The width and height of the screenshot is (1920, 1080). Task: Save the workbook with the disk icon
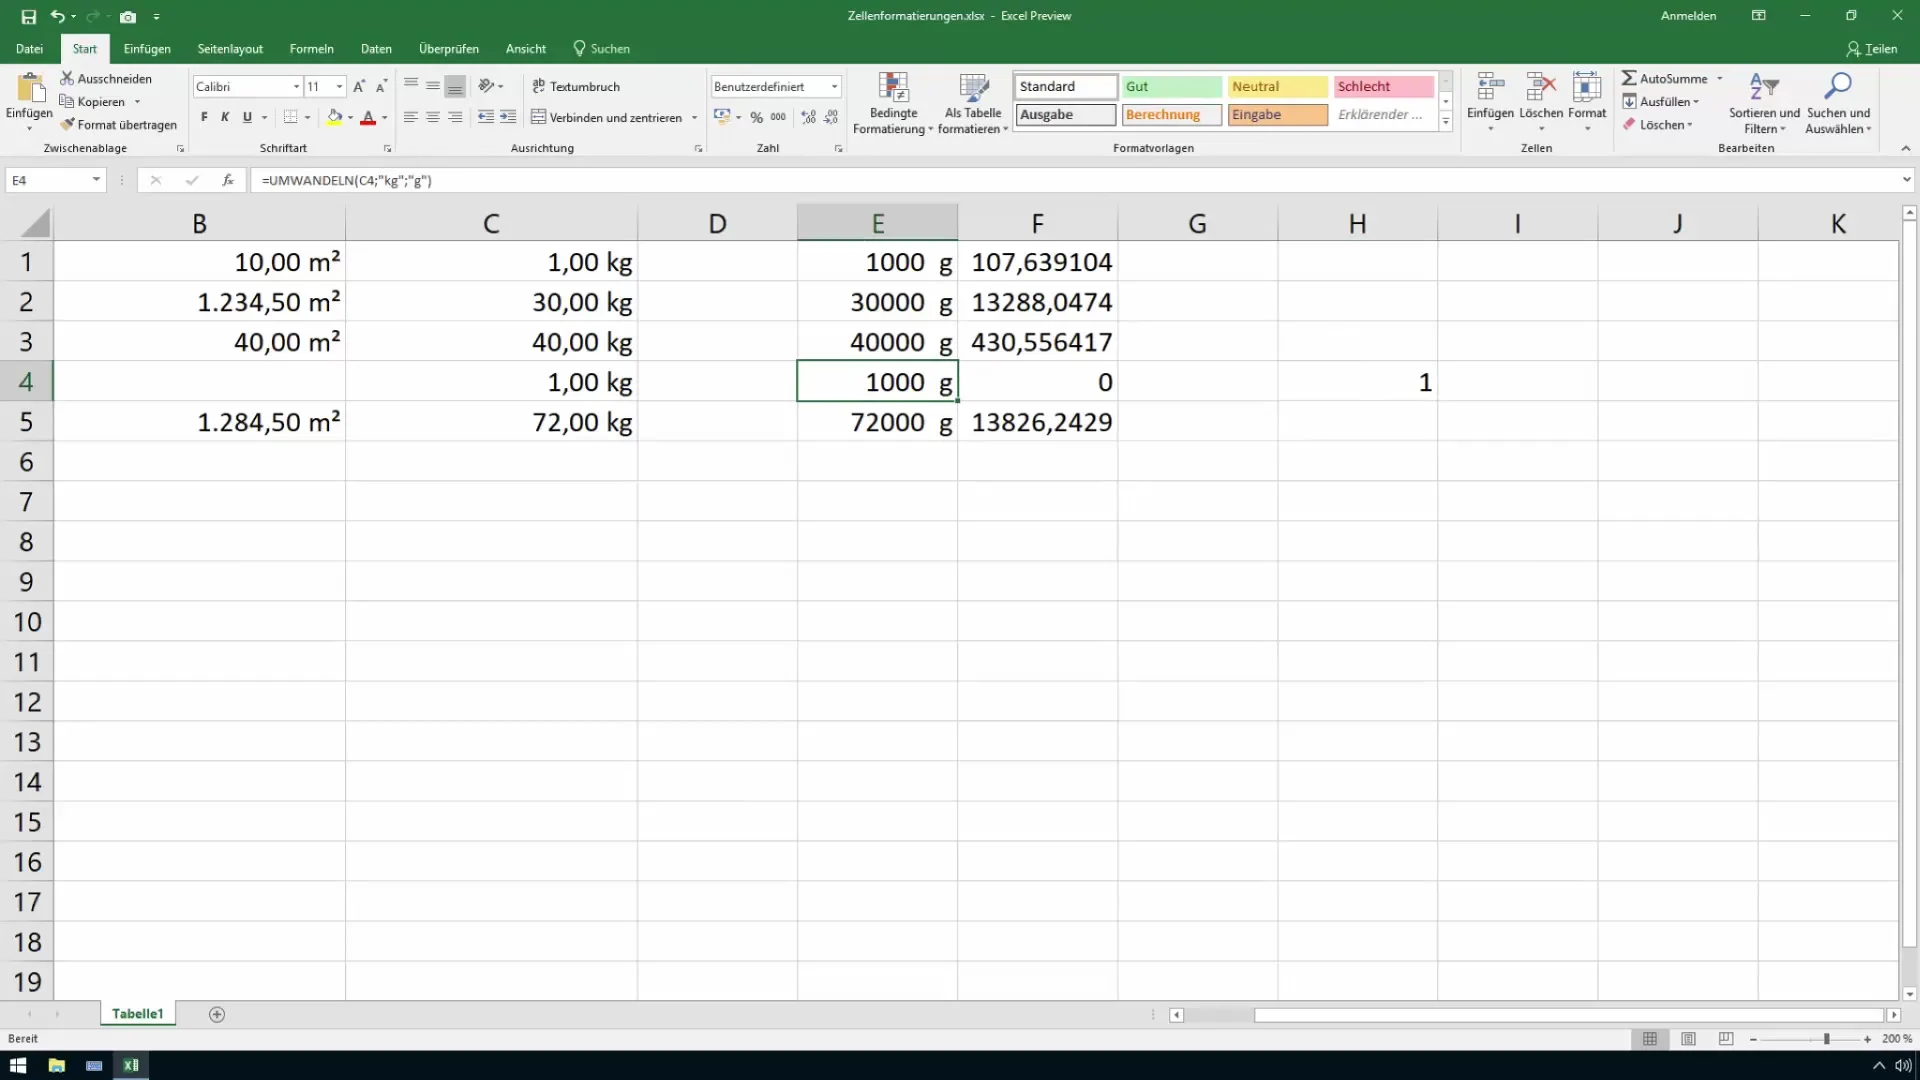28,16
